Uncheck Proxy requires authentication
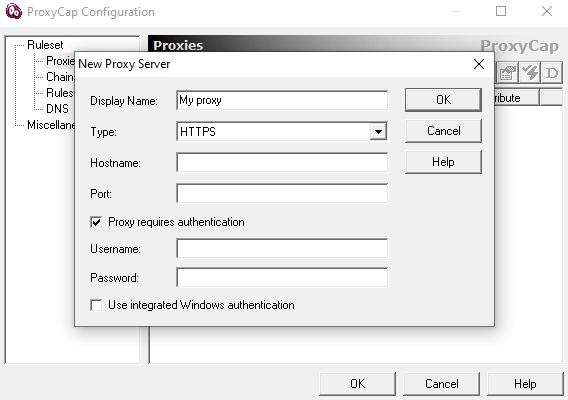The width and height of the screenshot is (568, 400). [x=96, y=222]
